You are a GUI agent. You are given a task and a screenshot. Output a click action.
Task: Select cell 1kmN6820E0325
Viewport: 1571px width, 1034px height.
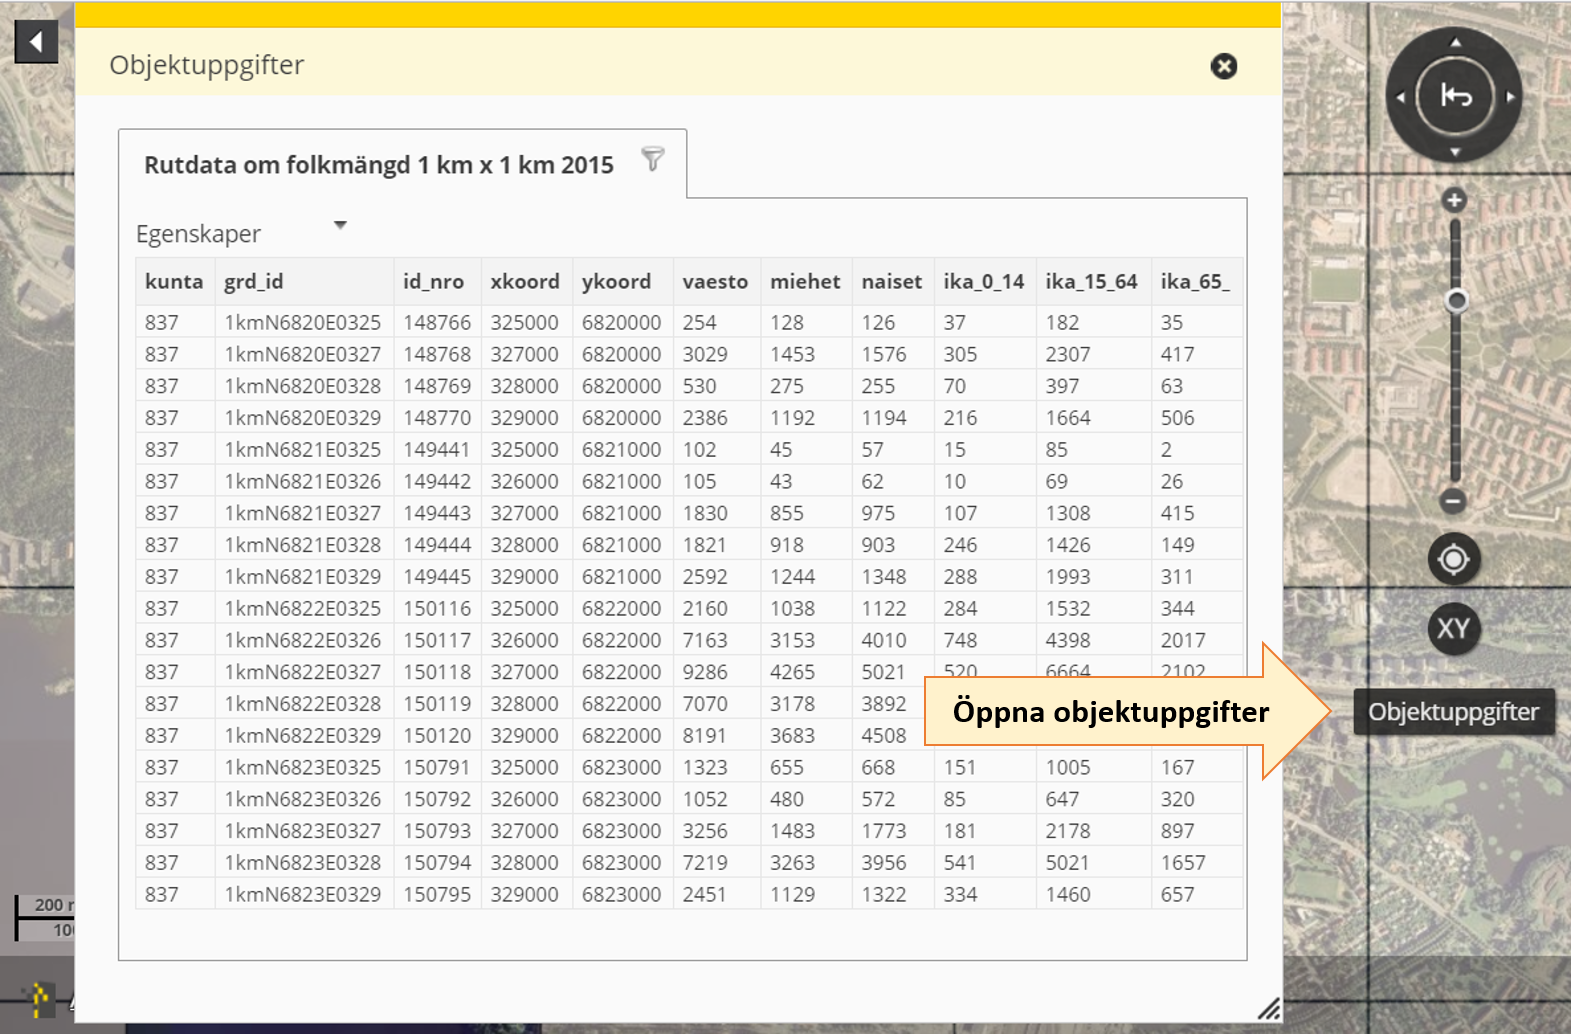pyautogui.click(x=303, y=323)
